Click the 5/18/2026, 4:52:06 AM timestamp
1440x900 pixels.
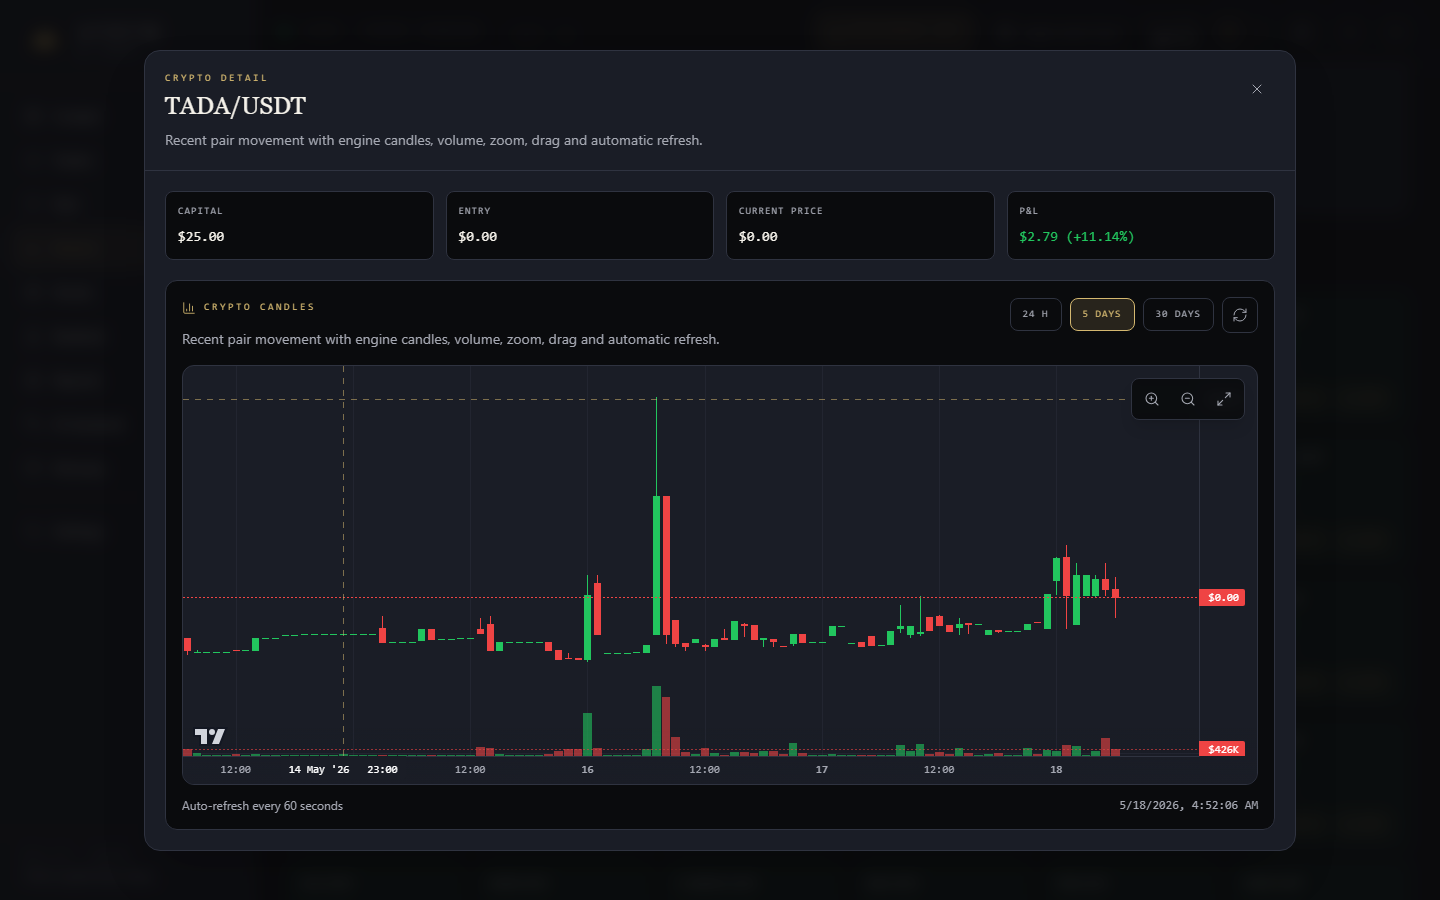(1188, 805)
